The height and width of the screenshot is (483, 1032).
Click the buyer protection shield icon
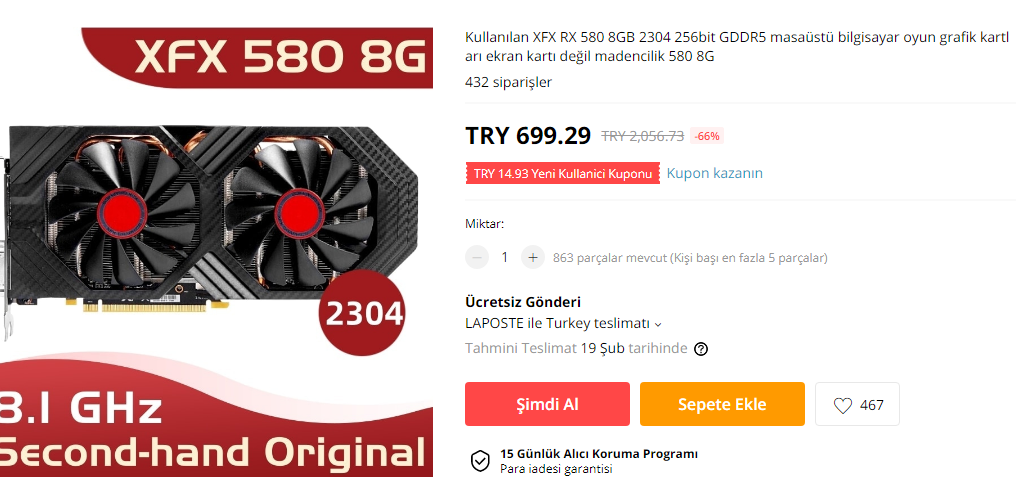point(480,461)
